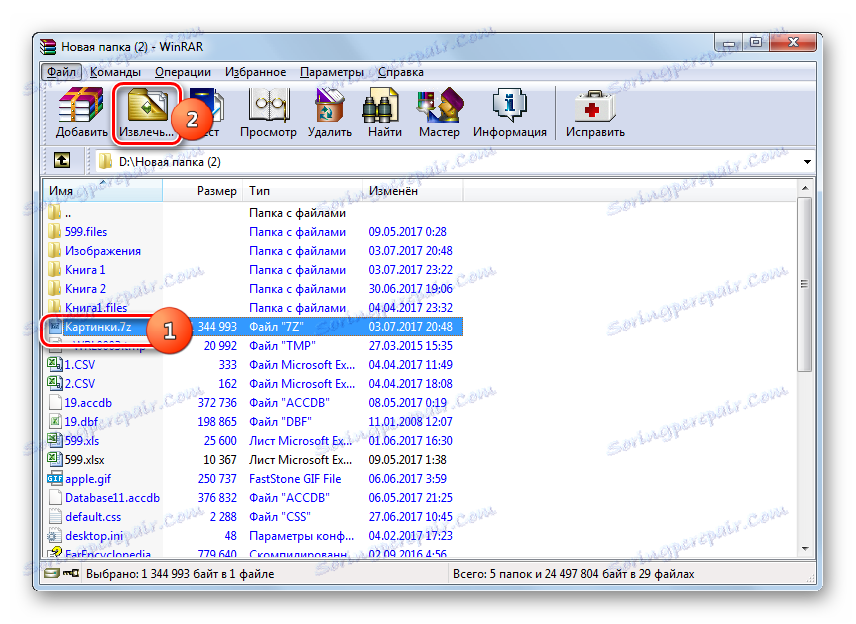Open the Операции menu
The width and height of the screenshot is (856, 624).
point(182,72)
